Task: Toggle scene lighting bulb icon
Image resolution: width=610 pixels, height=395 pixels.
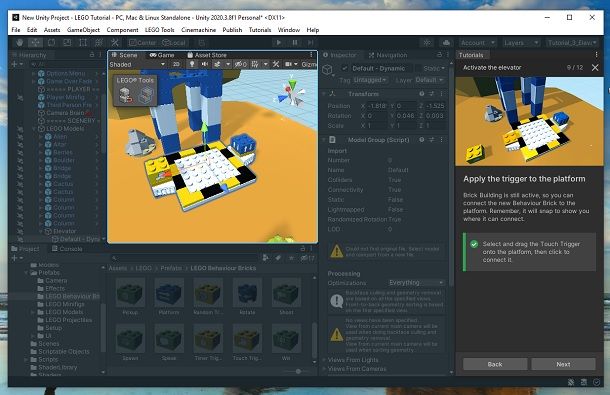Action: pos(192,64)
